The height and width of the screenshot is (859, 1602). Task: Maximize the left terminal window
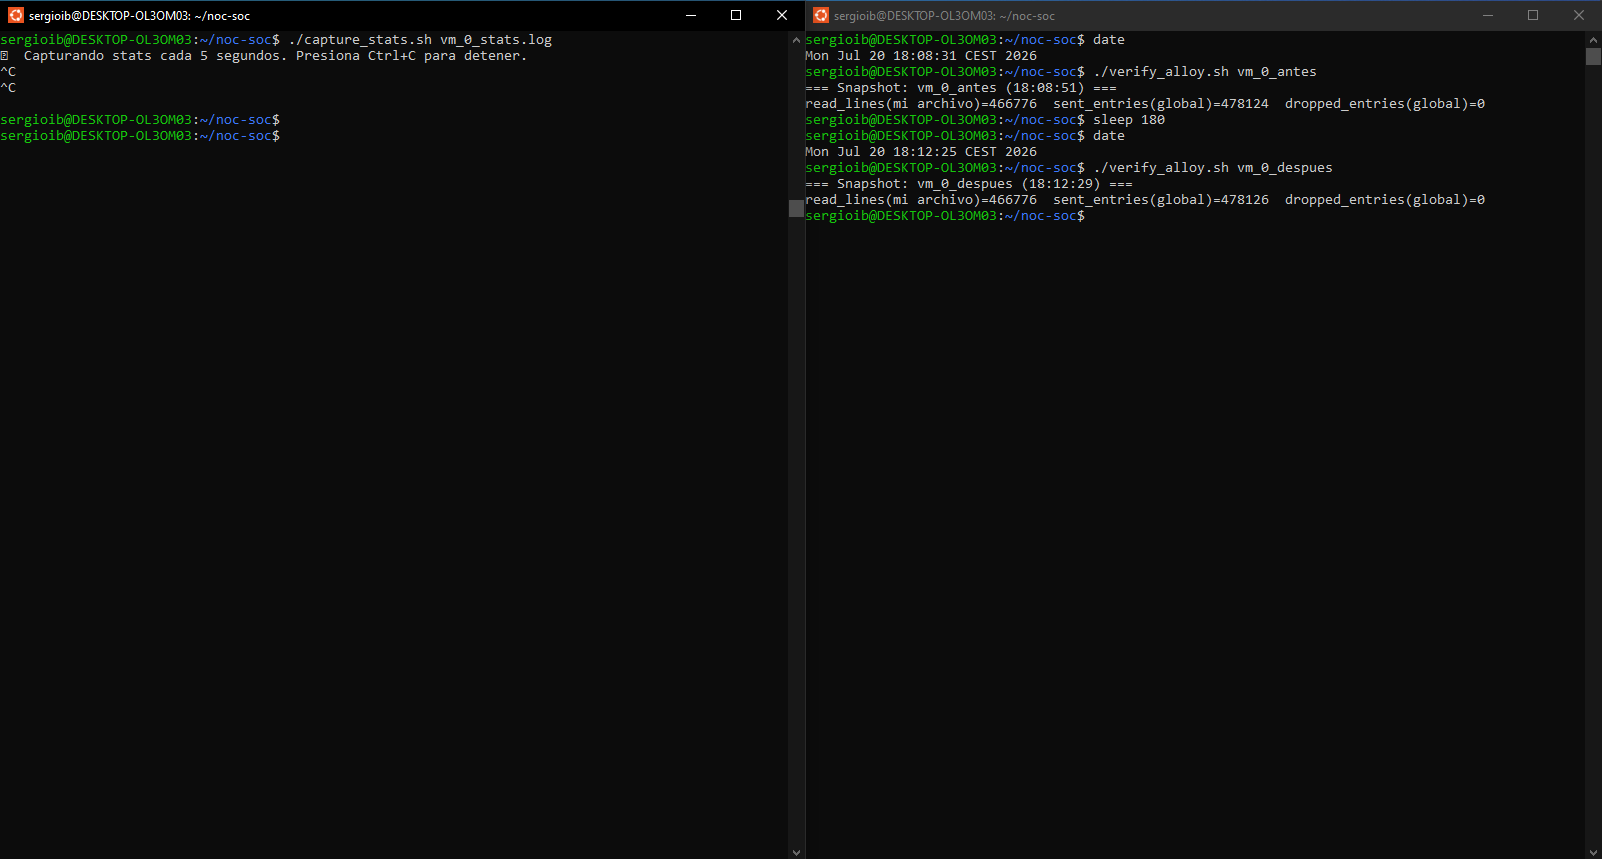736,15
